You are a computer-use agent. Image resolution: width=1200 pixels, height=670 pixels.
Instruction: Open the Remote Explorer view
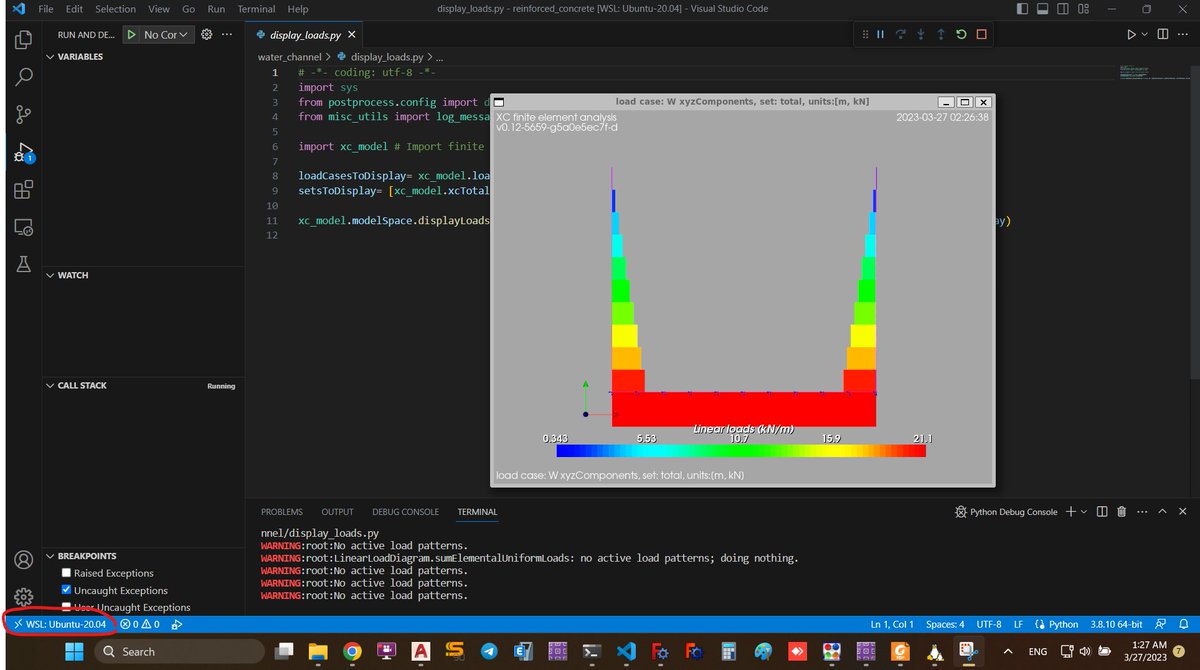pos(24,227)
